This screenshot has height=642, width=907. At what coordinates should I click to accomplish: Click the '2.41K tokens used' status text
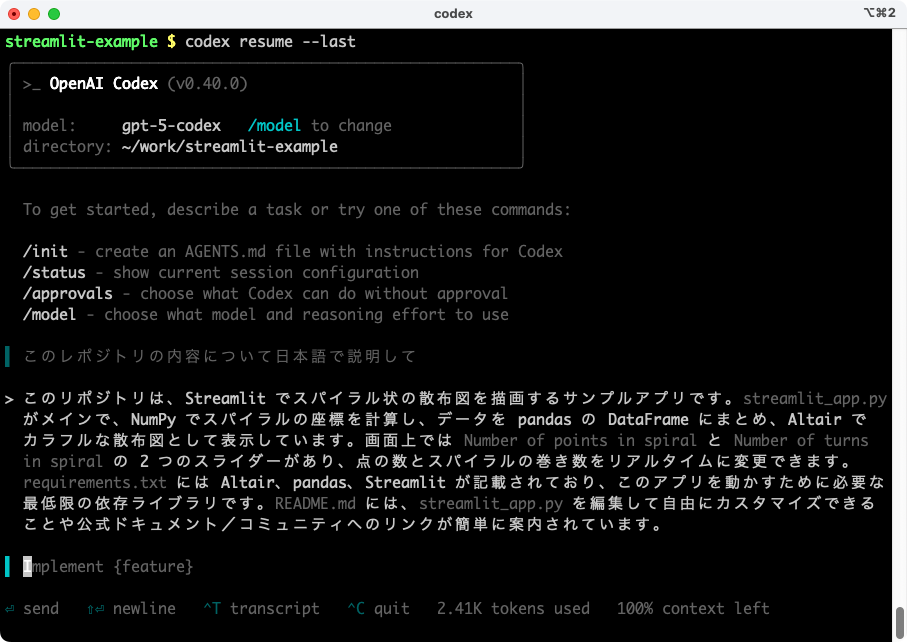coord(513,608)
